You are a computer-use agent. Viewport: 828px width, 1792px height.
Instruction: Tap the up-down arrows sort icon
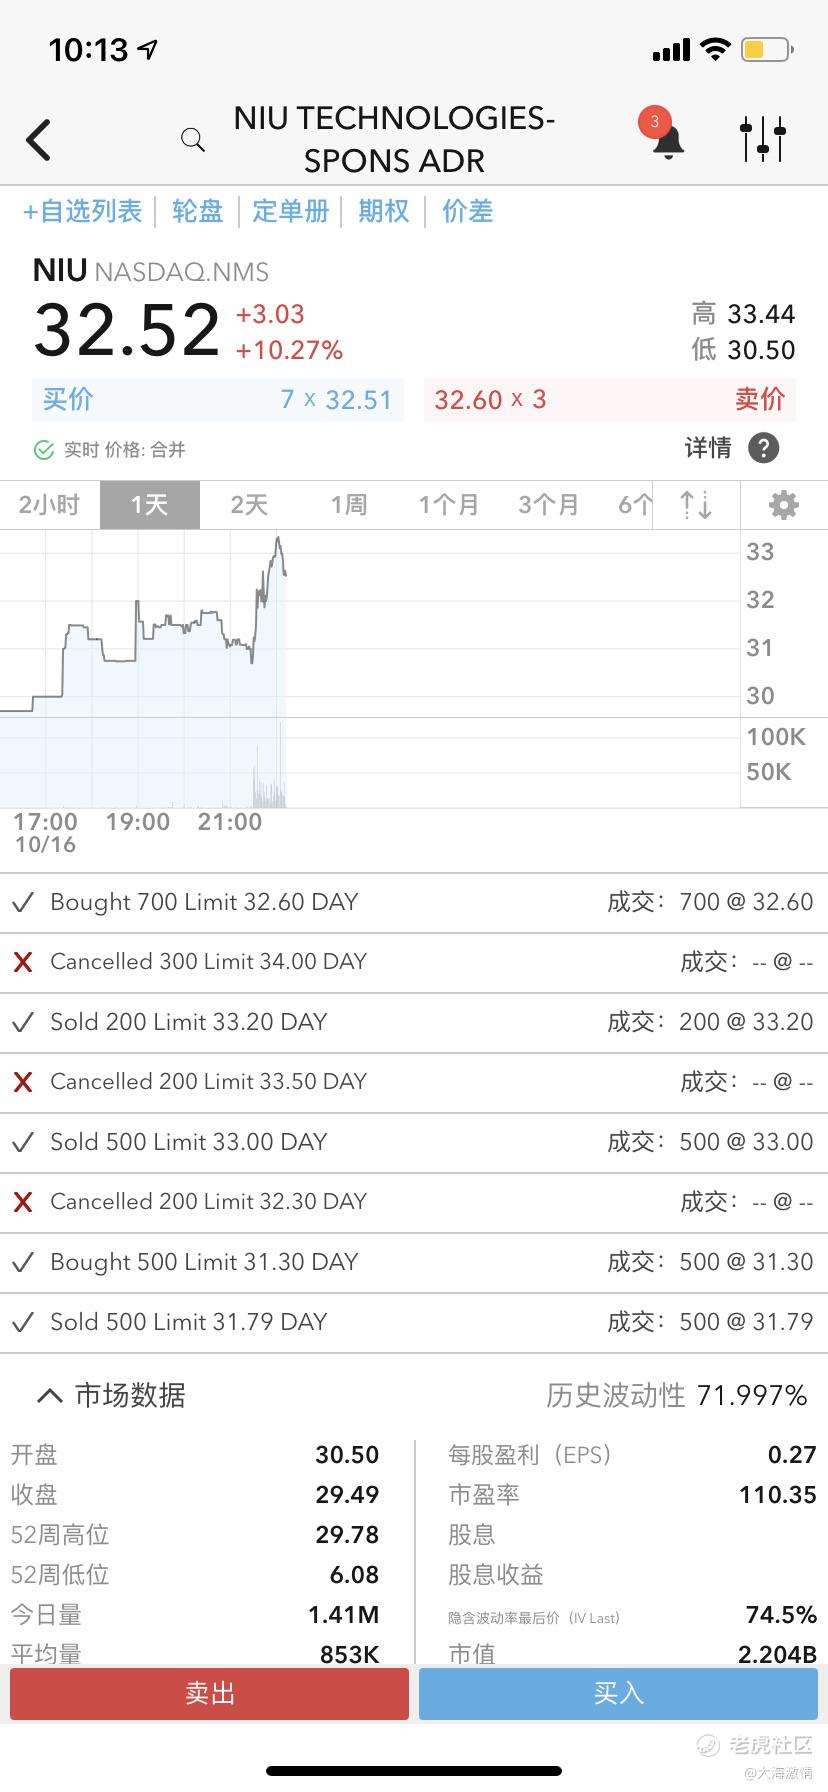coord(696,505)
